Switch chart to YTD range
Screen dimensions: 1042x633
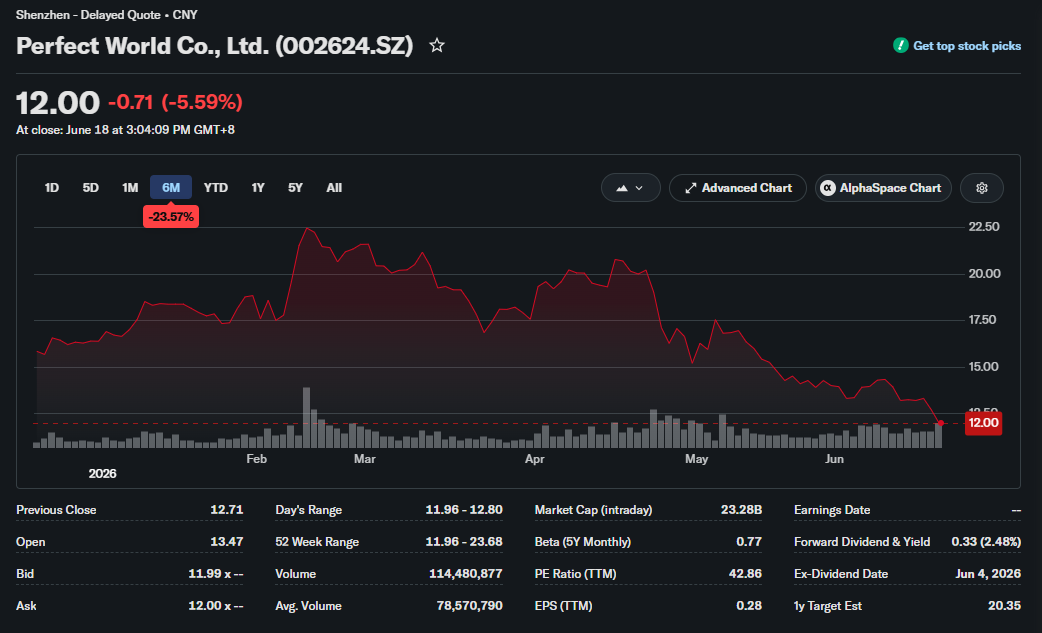pyautogui.click(x=215, y=188)
